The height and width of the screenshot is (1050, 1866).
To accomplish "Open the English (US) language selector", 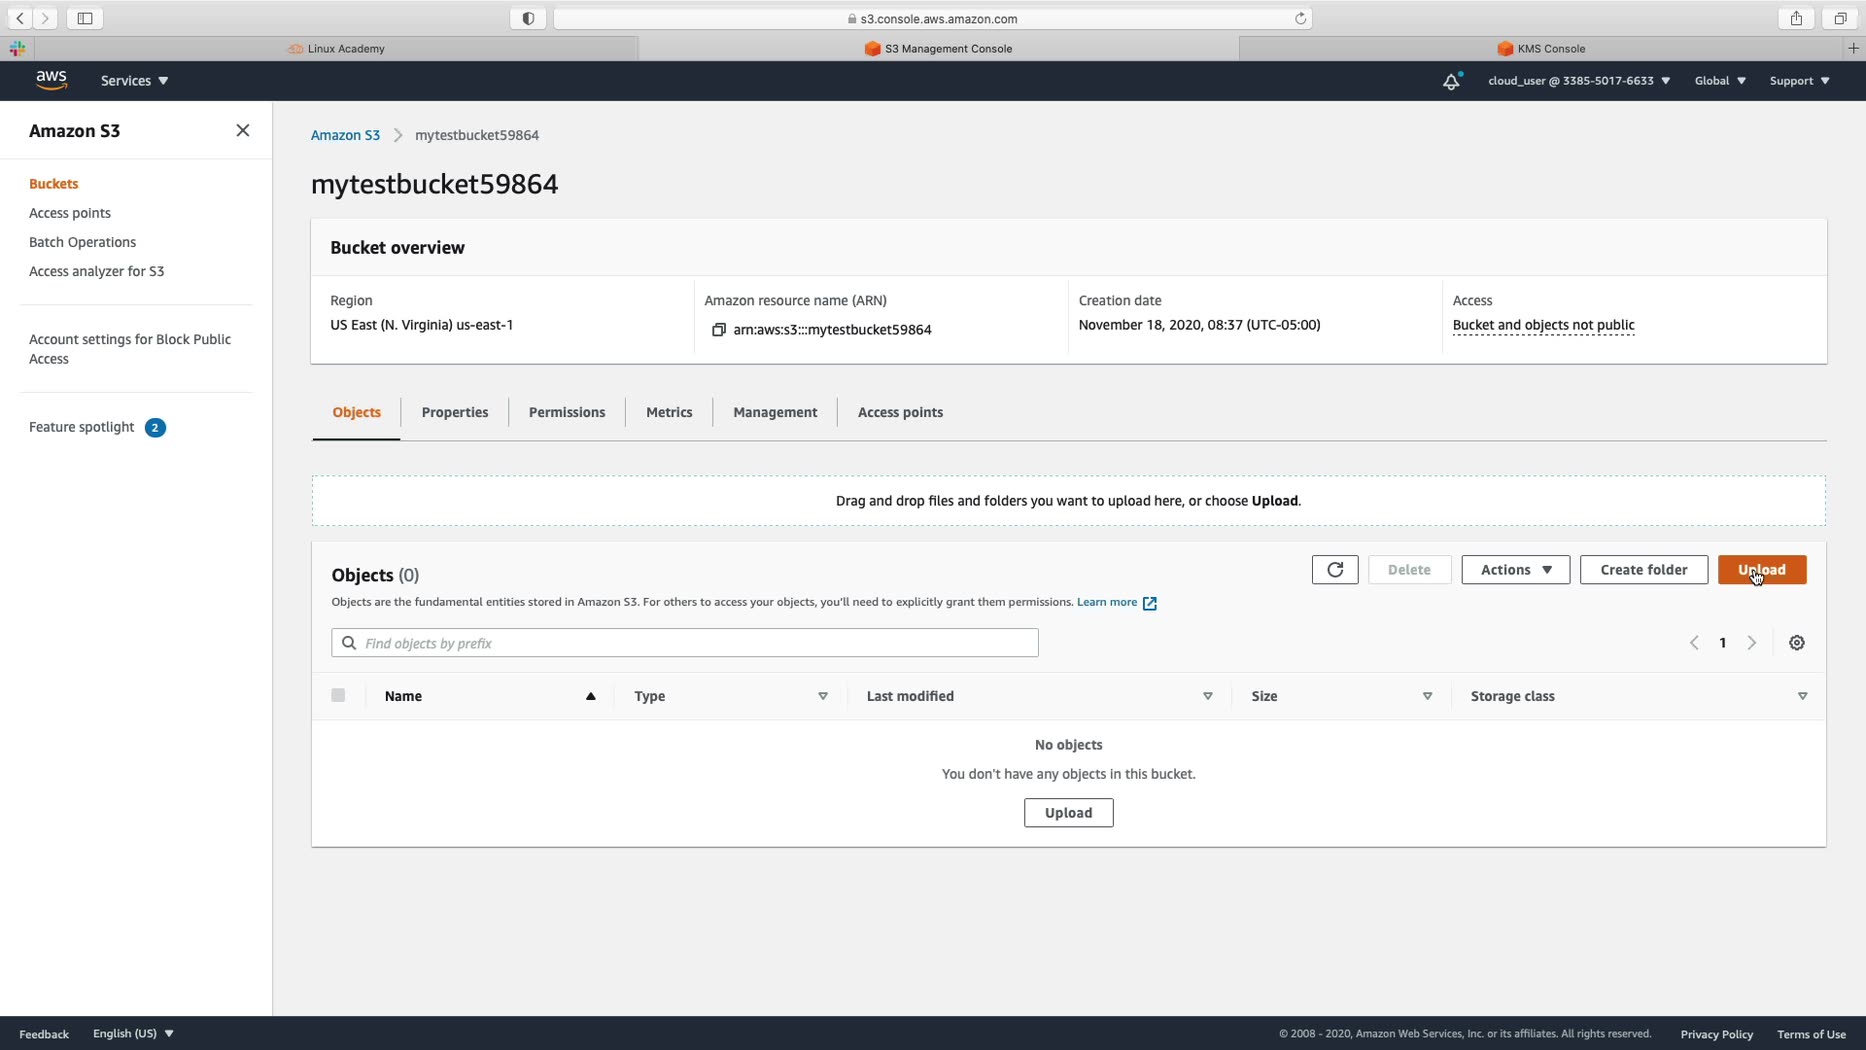I will [133, 1034].
